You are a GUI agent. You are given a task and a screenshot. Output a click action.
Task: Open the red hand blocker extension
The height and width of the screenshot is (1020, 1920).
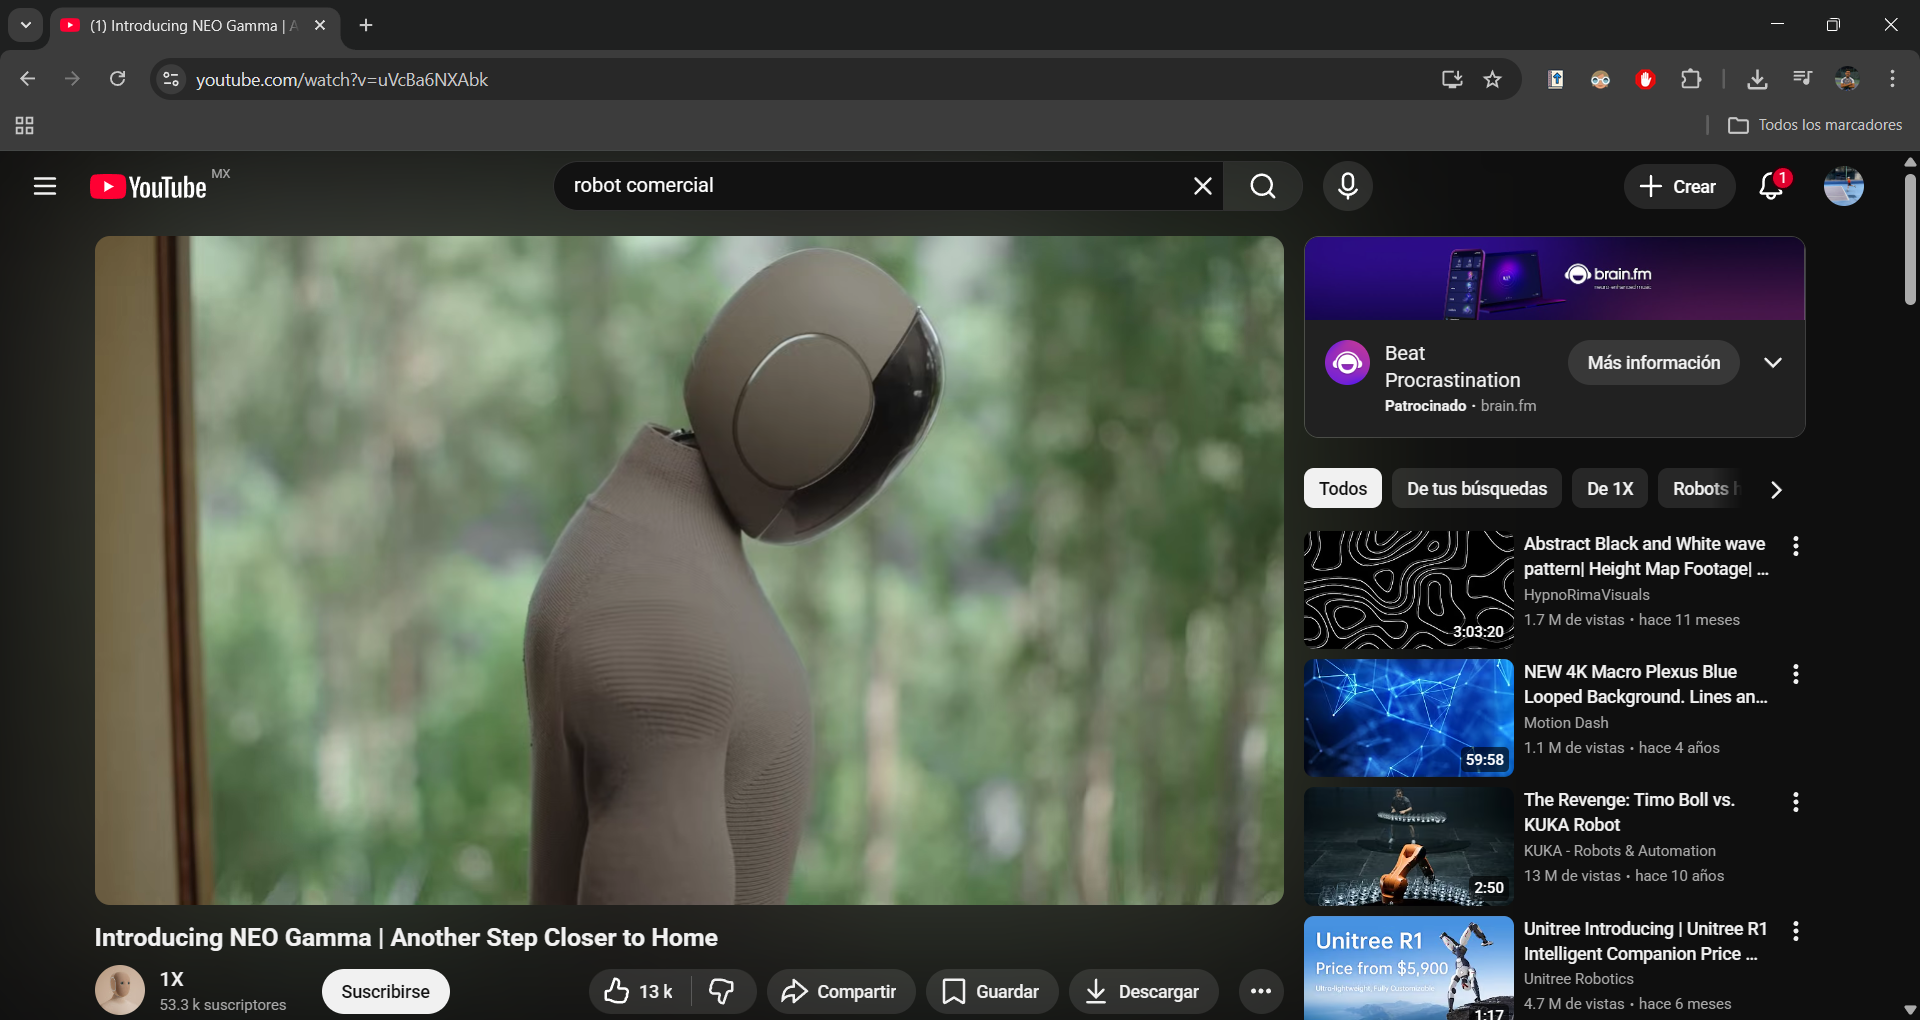[1645, 79]
